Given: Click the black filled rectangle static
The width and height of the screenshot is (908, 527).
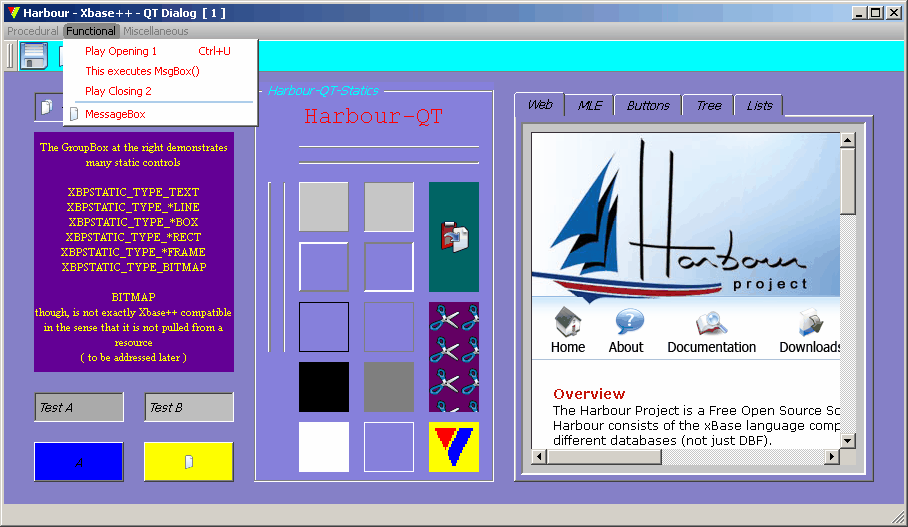Looking at the screenshot, I should [324, 387].
